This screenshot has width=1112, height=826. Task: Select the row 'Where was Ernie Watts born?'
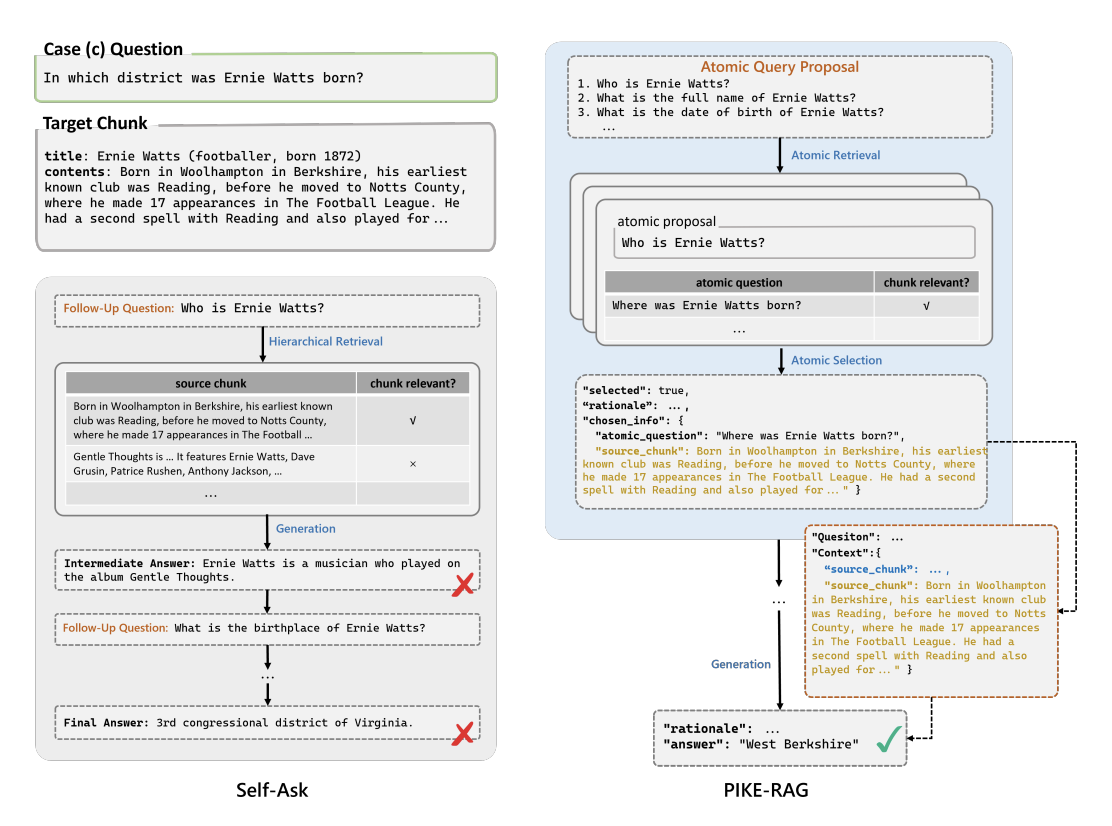791,306
